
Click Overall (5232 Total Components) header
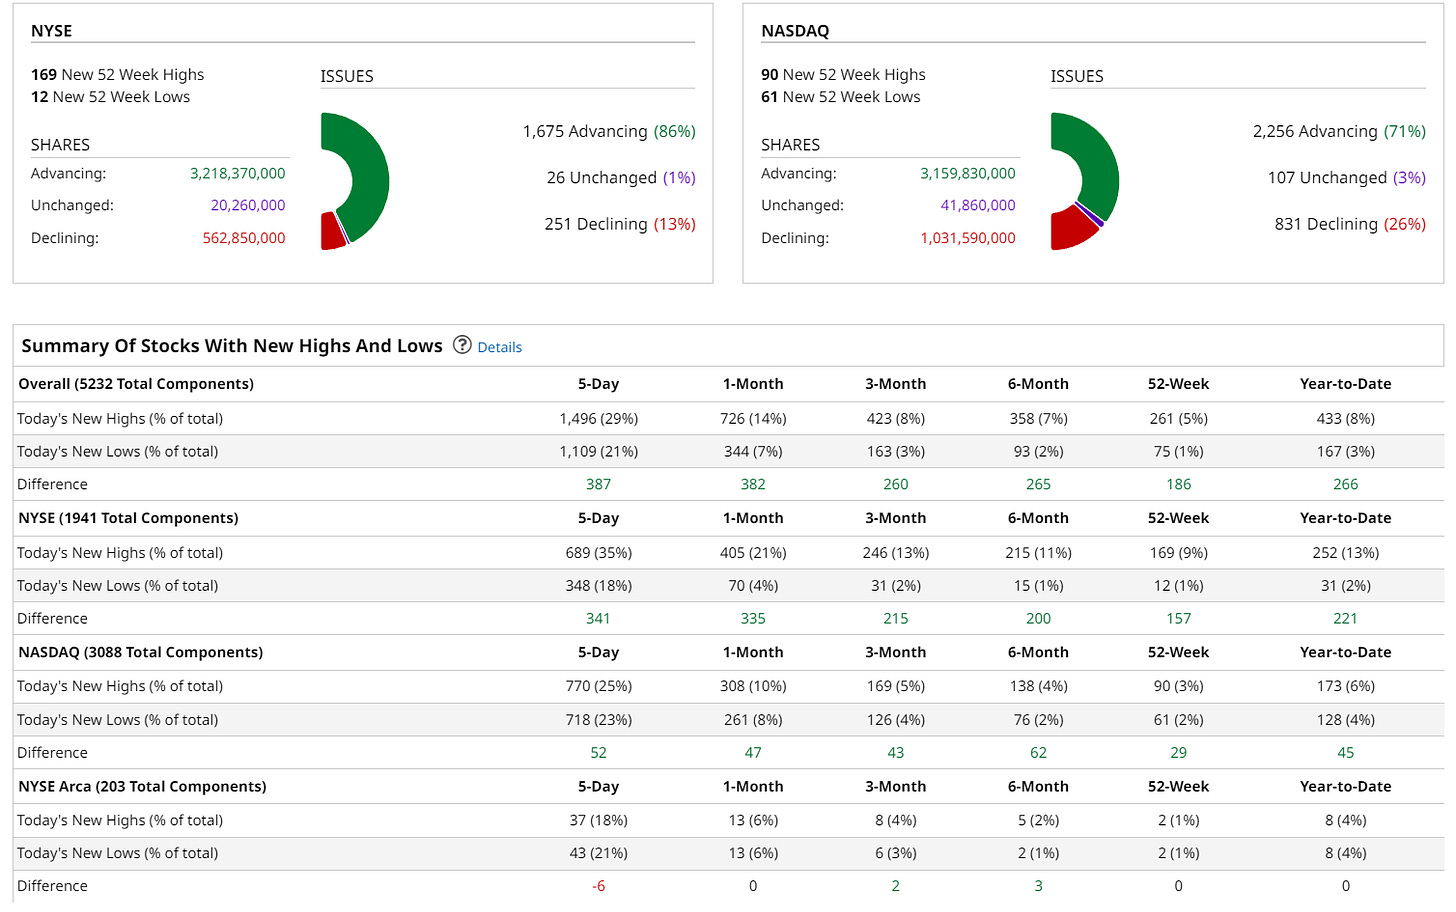136,385
